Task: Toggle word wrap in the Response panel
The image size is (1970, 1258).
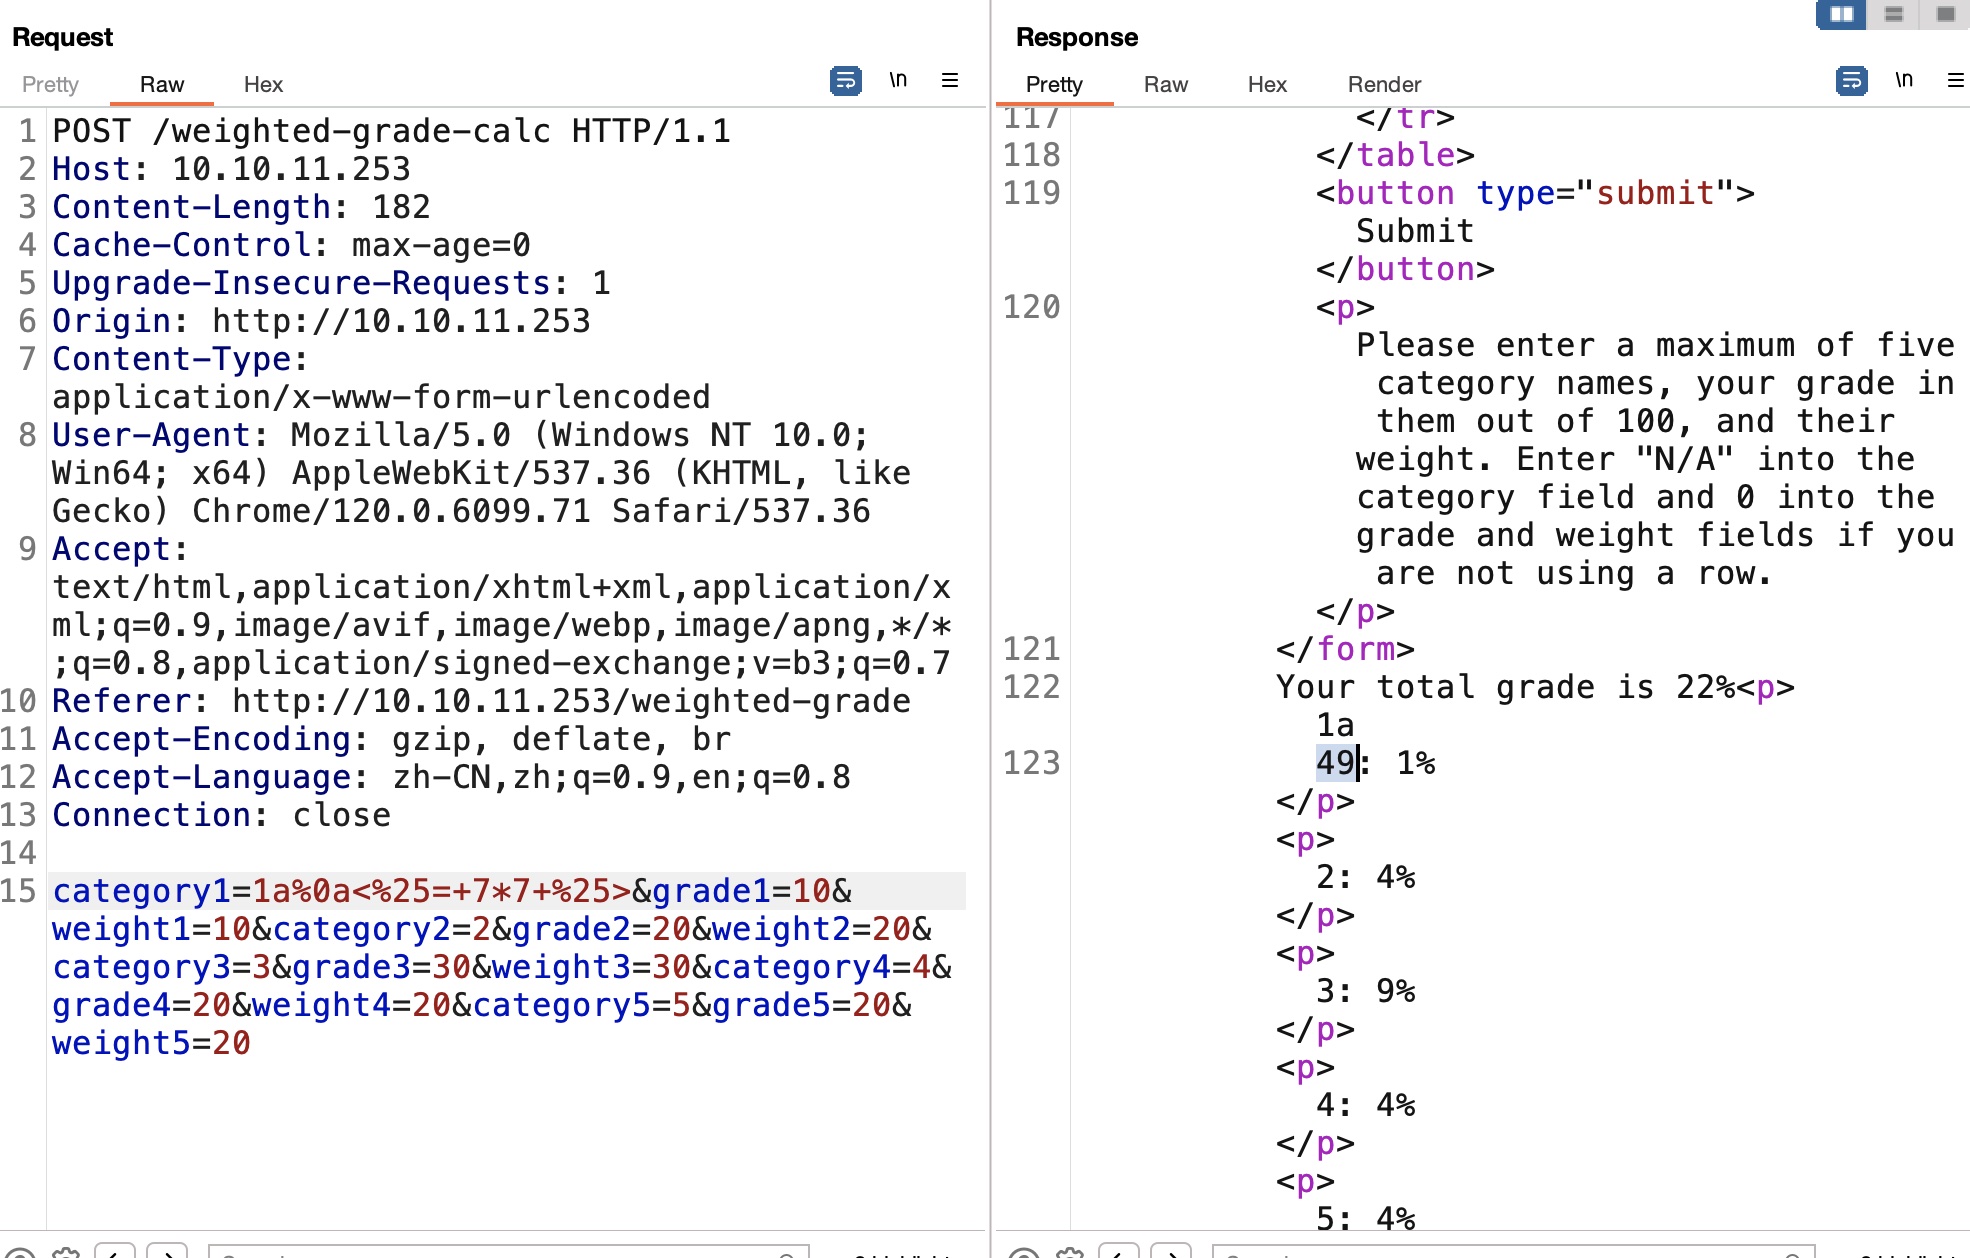Action: 1851,80
